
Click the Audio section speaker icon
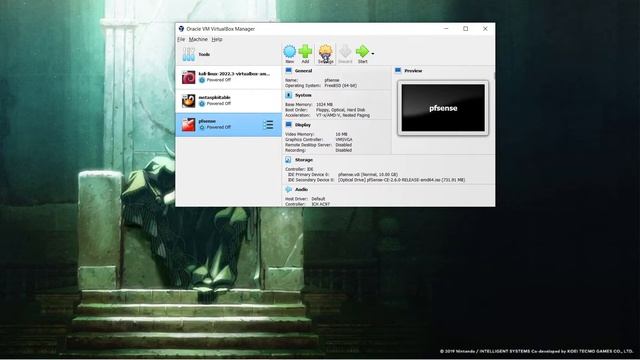pyautogui.click(x=289, y=189)
